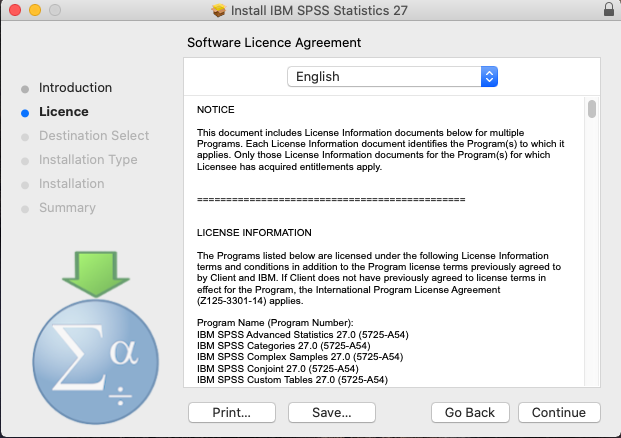Click the Installation Type step
Image resolution: width=621 pixels, height=438 pixels.
pos(88,160)
